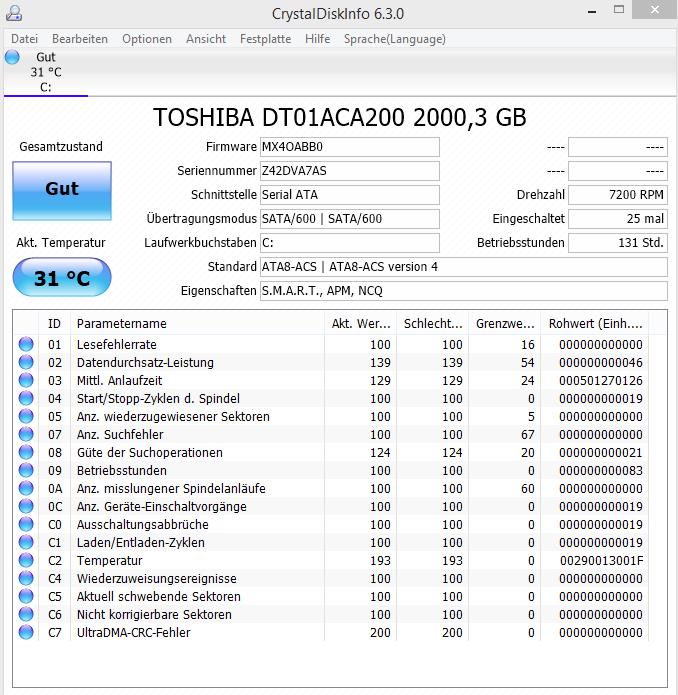Click the drive title TOSHIBA DT01ACA200 2000,3 GB
678x695 pixels.
[x=340, y=117]
